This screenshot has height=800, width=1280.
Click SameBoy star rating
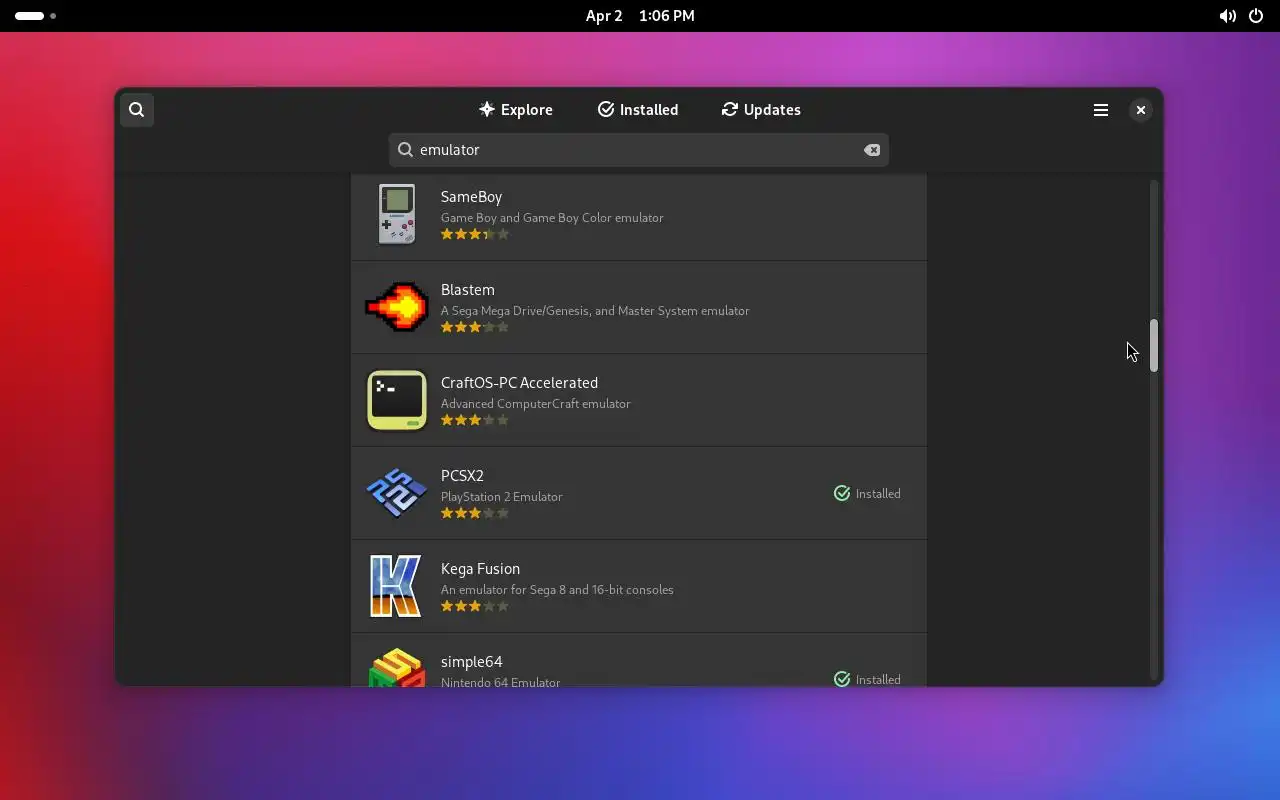point(475,235)
